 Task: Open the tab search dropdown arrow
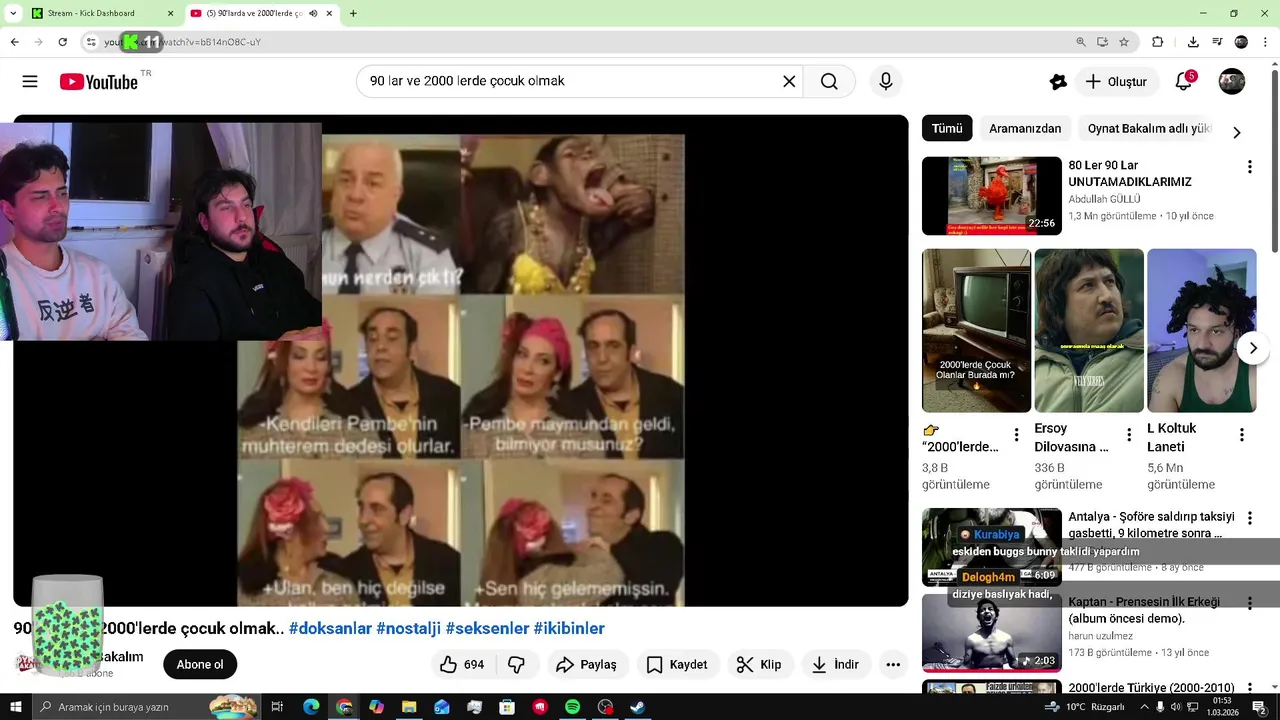(13, 13)
